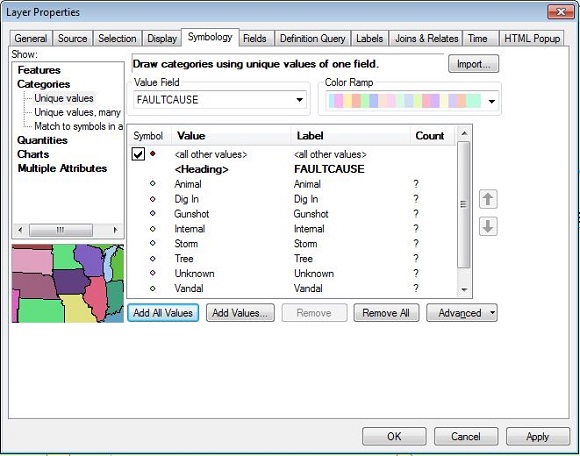Open the Advanced button dropdown
This screenshot has width=580, height=456.
point(462,313)
